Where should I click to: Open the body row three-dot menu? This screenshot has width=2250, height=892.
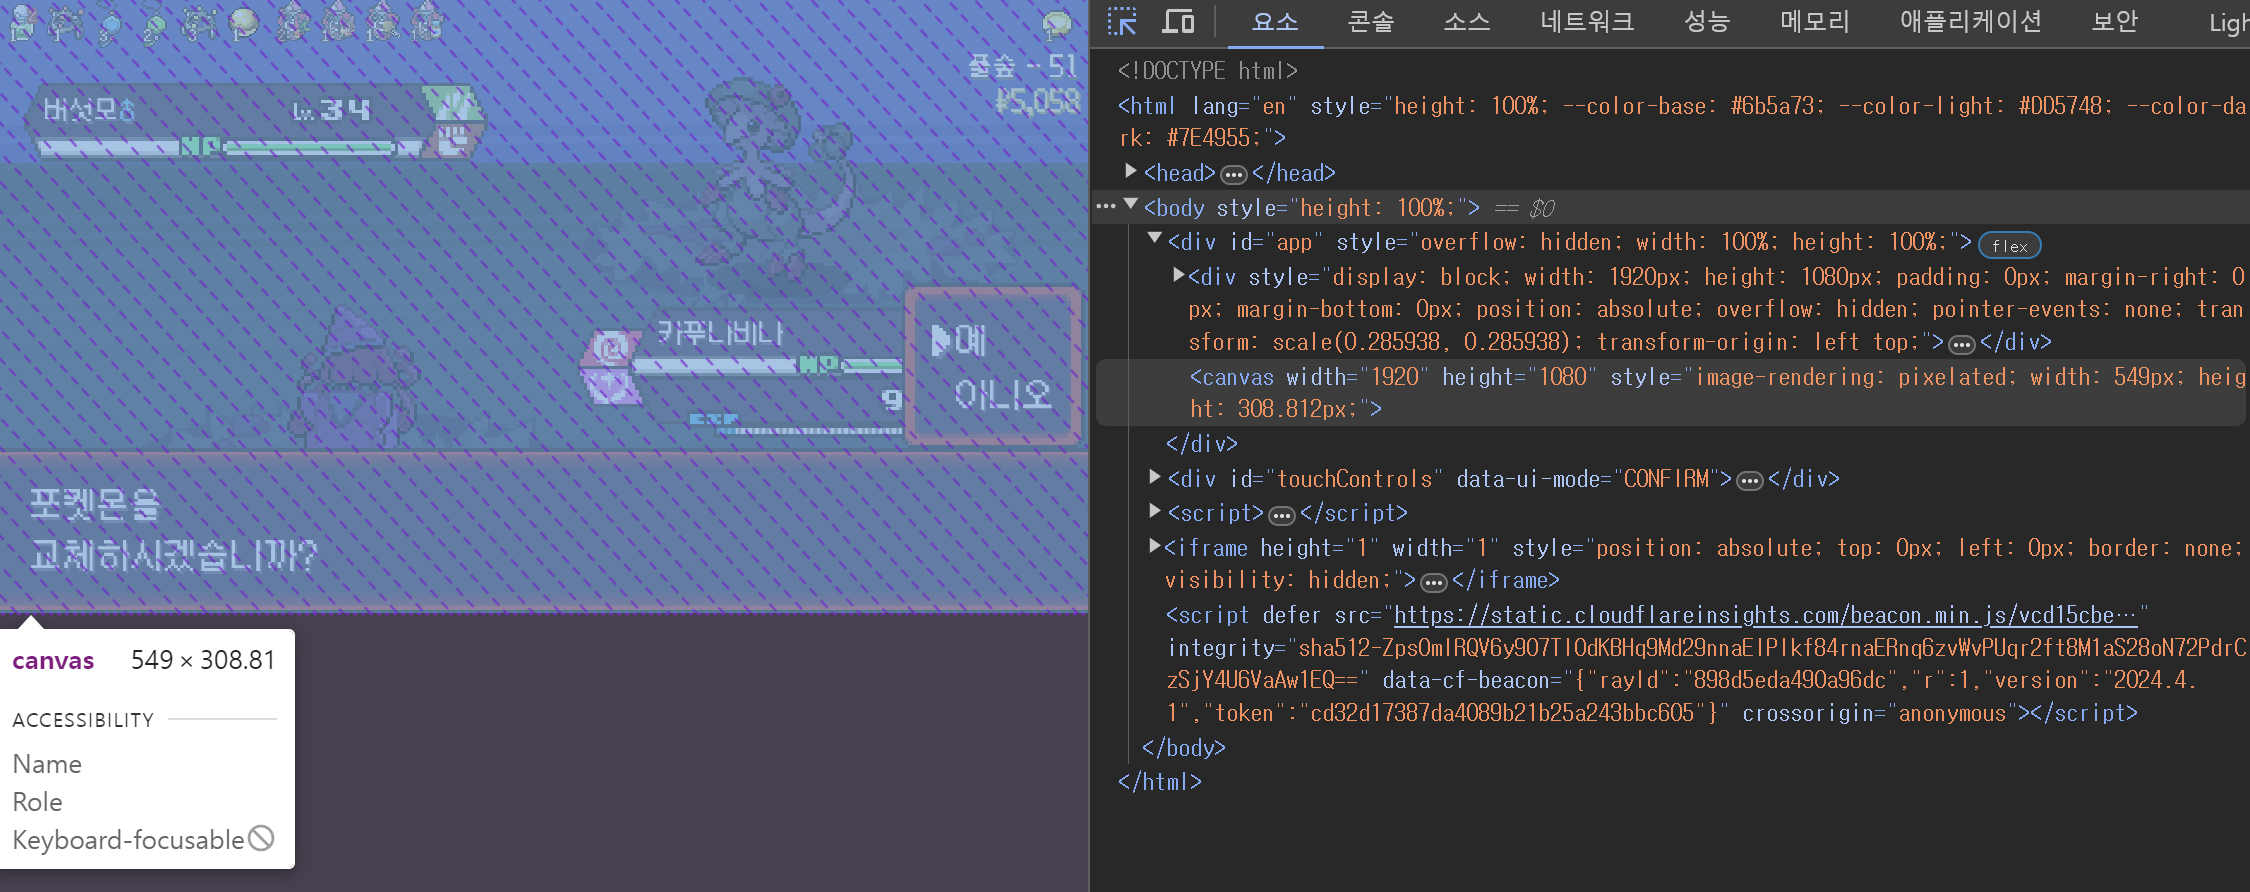[x=1105, y=207]
